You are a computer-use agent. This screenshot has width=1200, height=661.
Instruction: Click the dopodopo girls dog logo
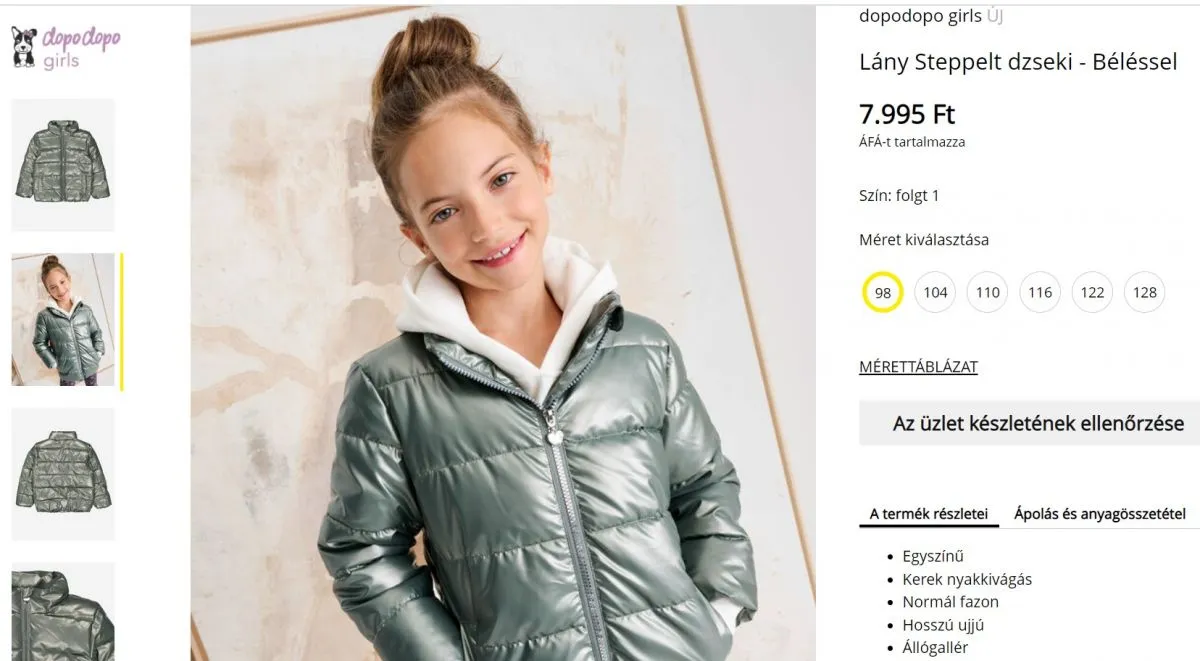coord(66,47)
